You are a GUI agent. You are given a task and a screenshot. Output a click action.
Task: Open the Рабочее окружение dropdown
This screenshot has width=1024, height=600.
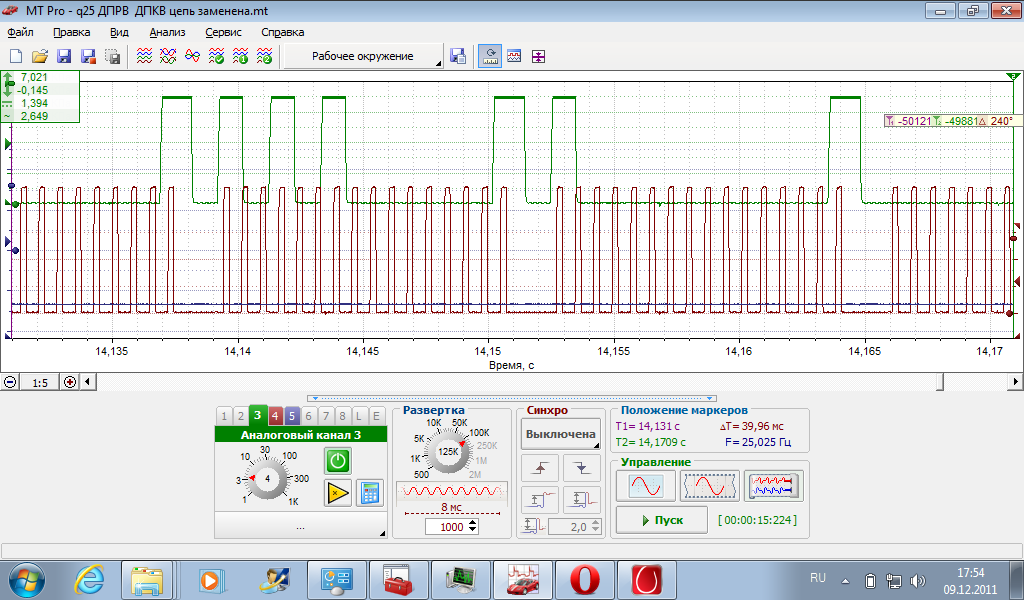coord(363,56)
